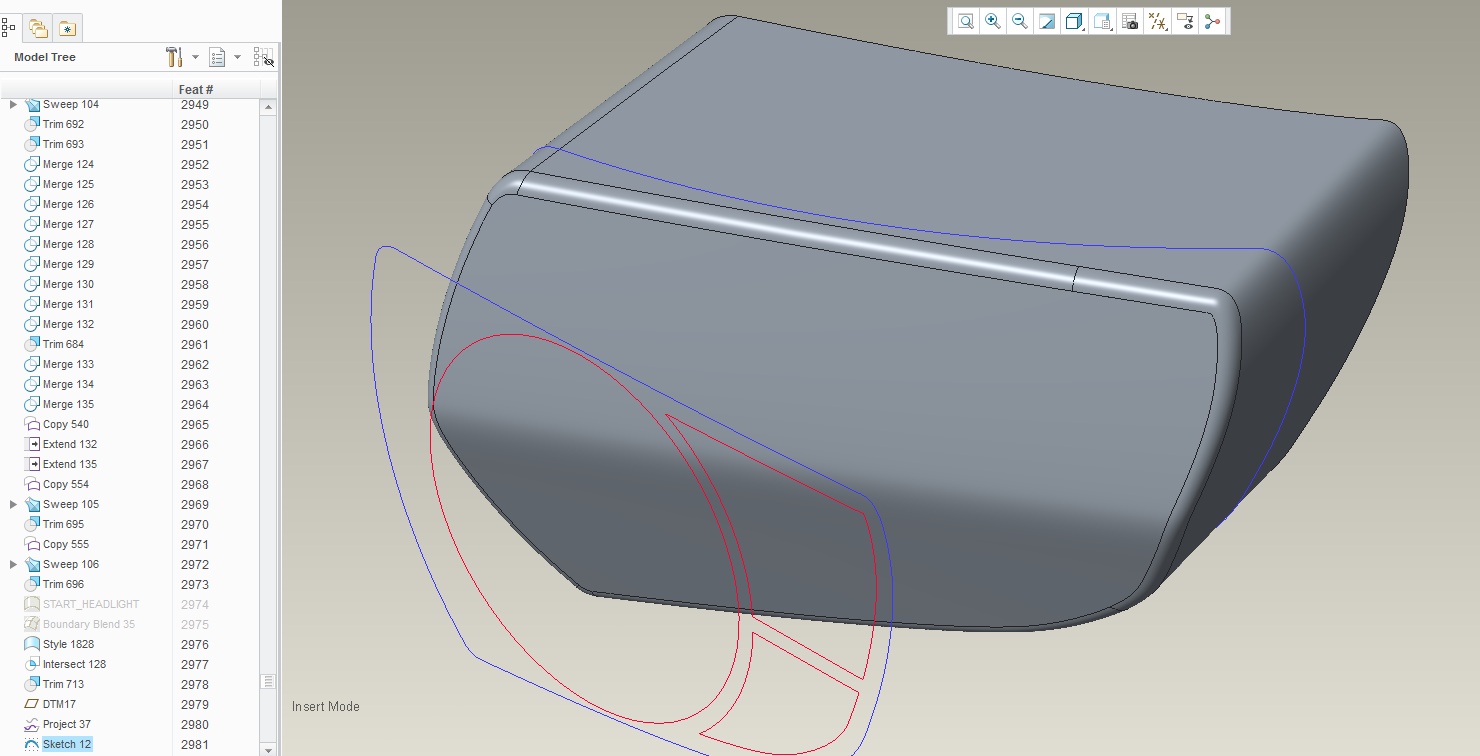This screenshot has width=1480, height=756.
Task: Select the Sweep 105 feature icon
Action: point(32,504)
